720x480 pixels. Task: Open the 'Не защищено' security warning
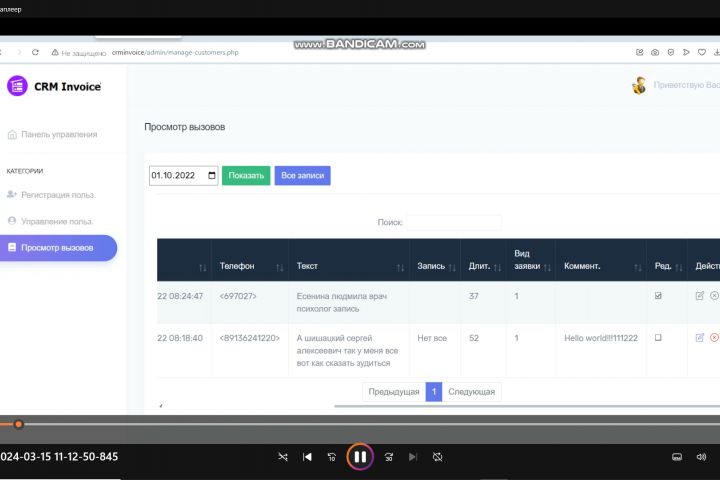tap(79, 53)
